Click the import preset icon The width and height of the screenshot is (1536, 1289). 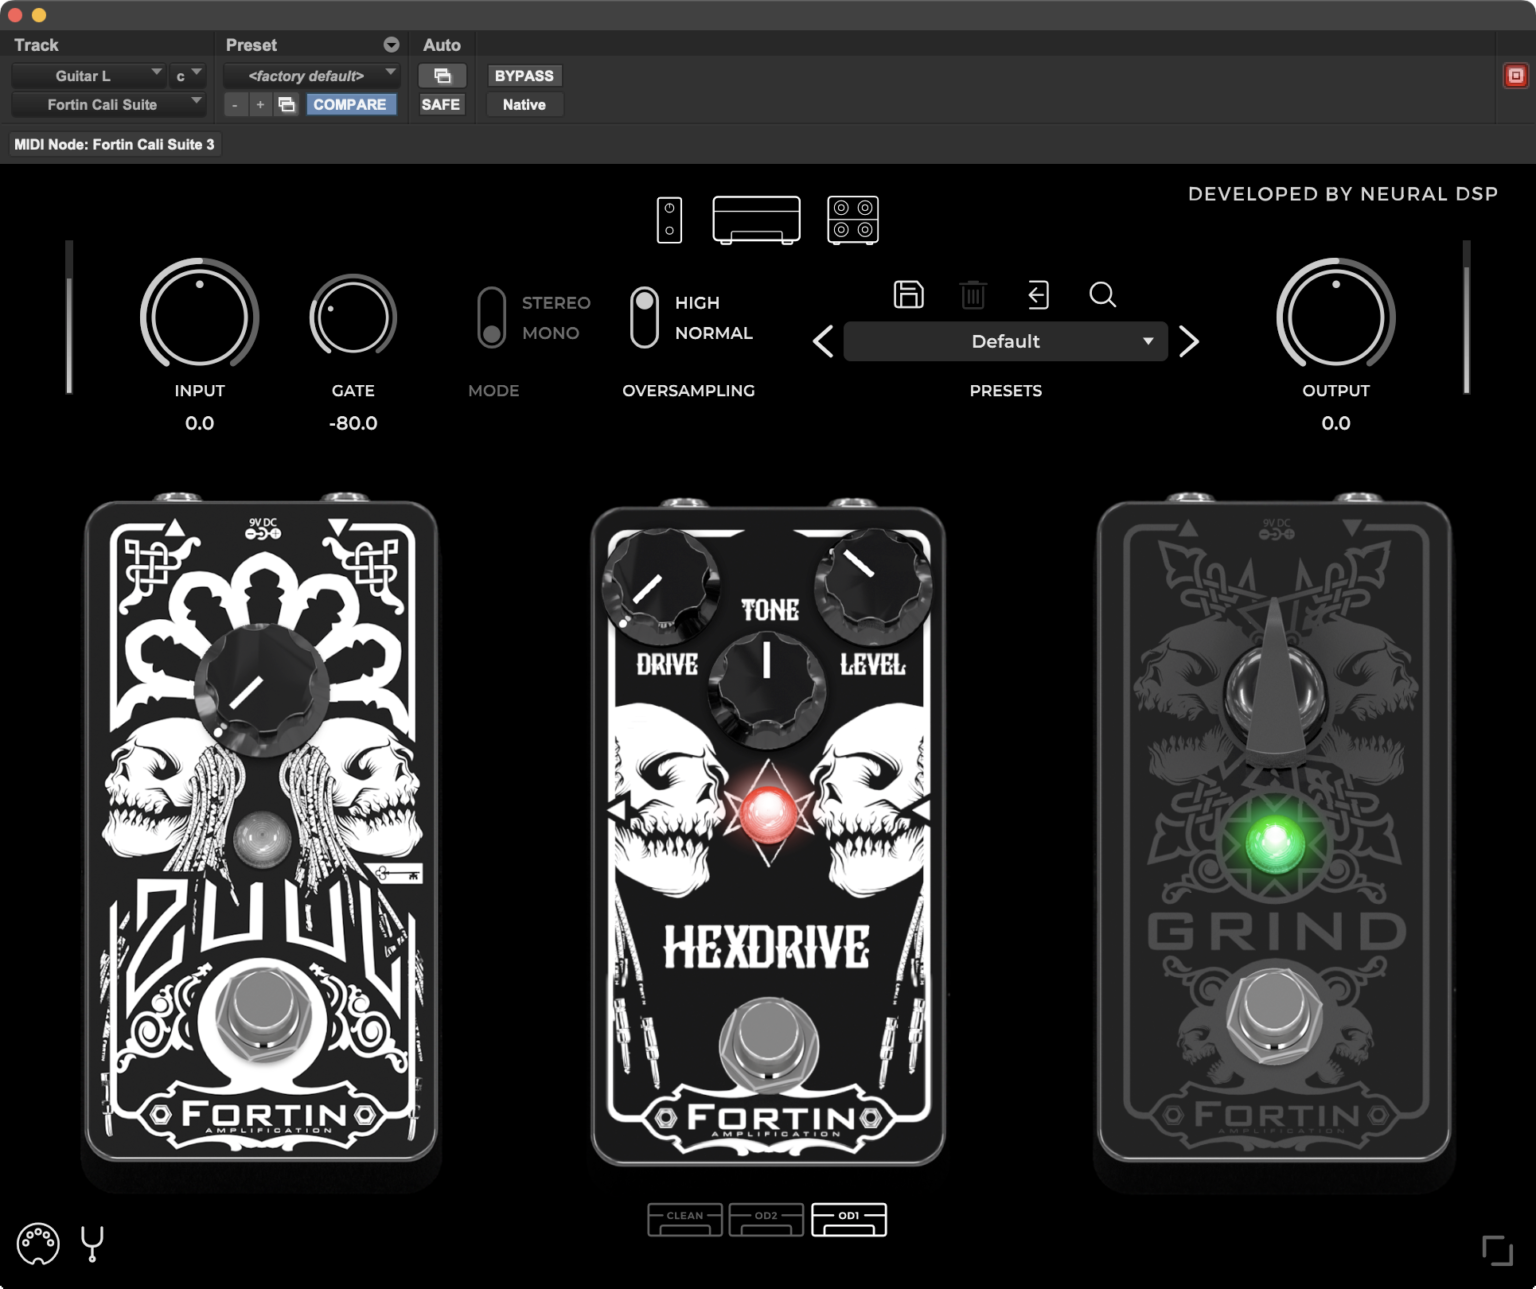coord(1038,295)
